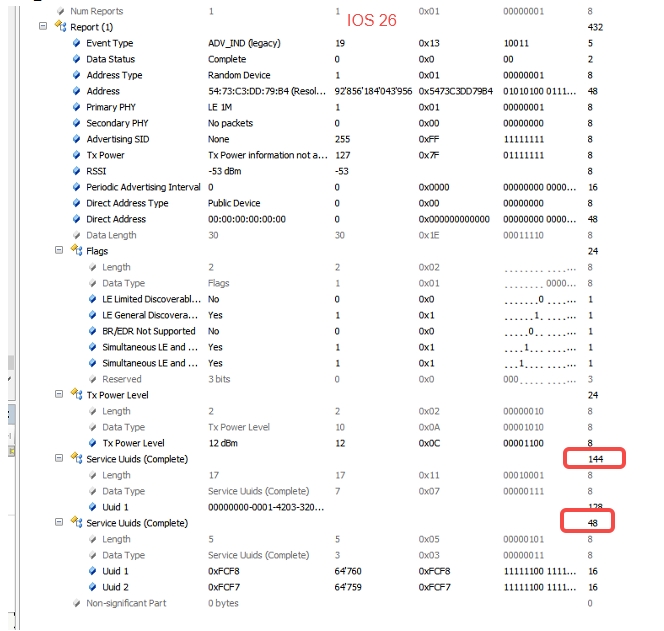
Task: Select the Address row label
Action: pos(103,91)
